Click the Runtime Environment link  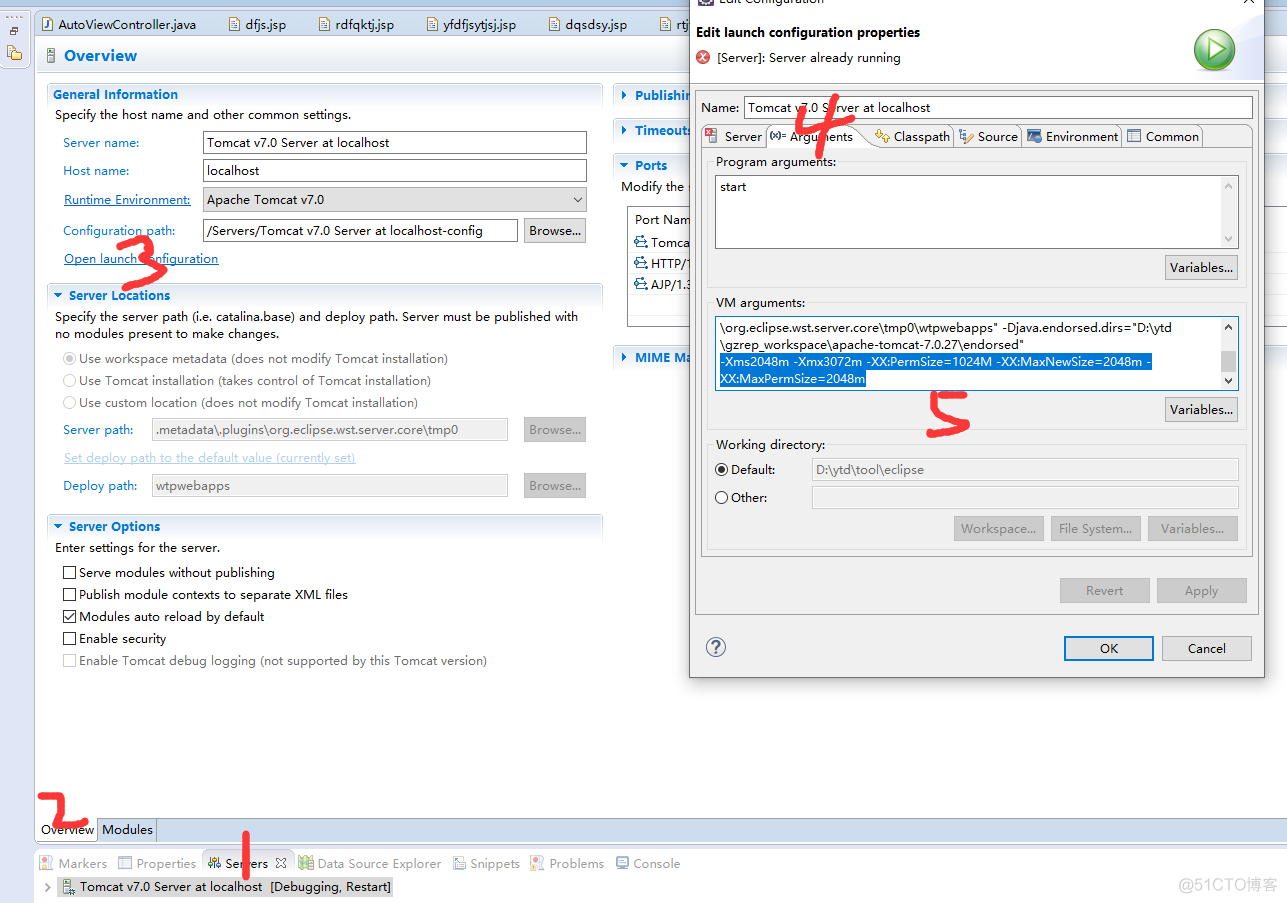click(x=127, y=199)
